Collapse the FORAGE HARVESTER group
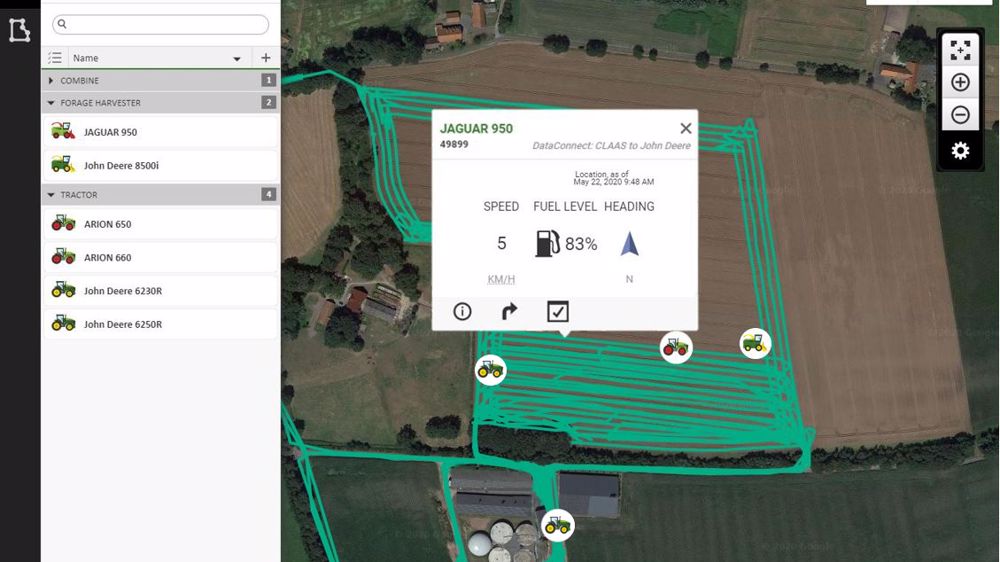The width and height of the screenshot is (1000, 562). [51, 103]
